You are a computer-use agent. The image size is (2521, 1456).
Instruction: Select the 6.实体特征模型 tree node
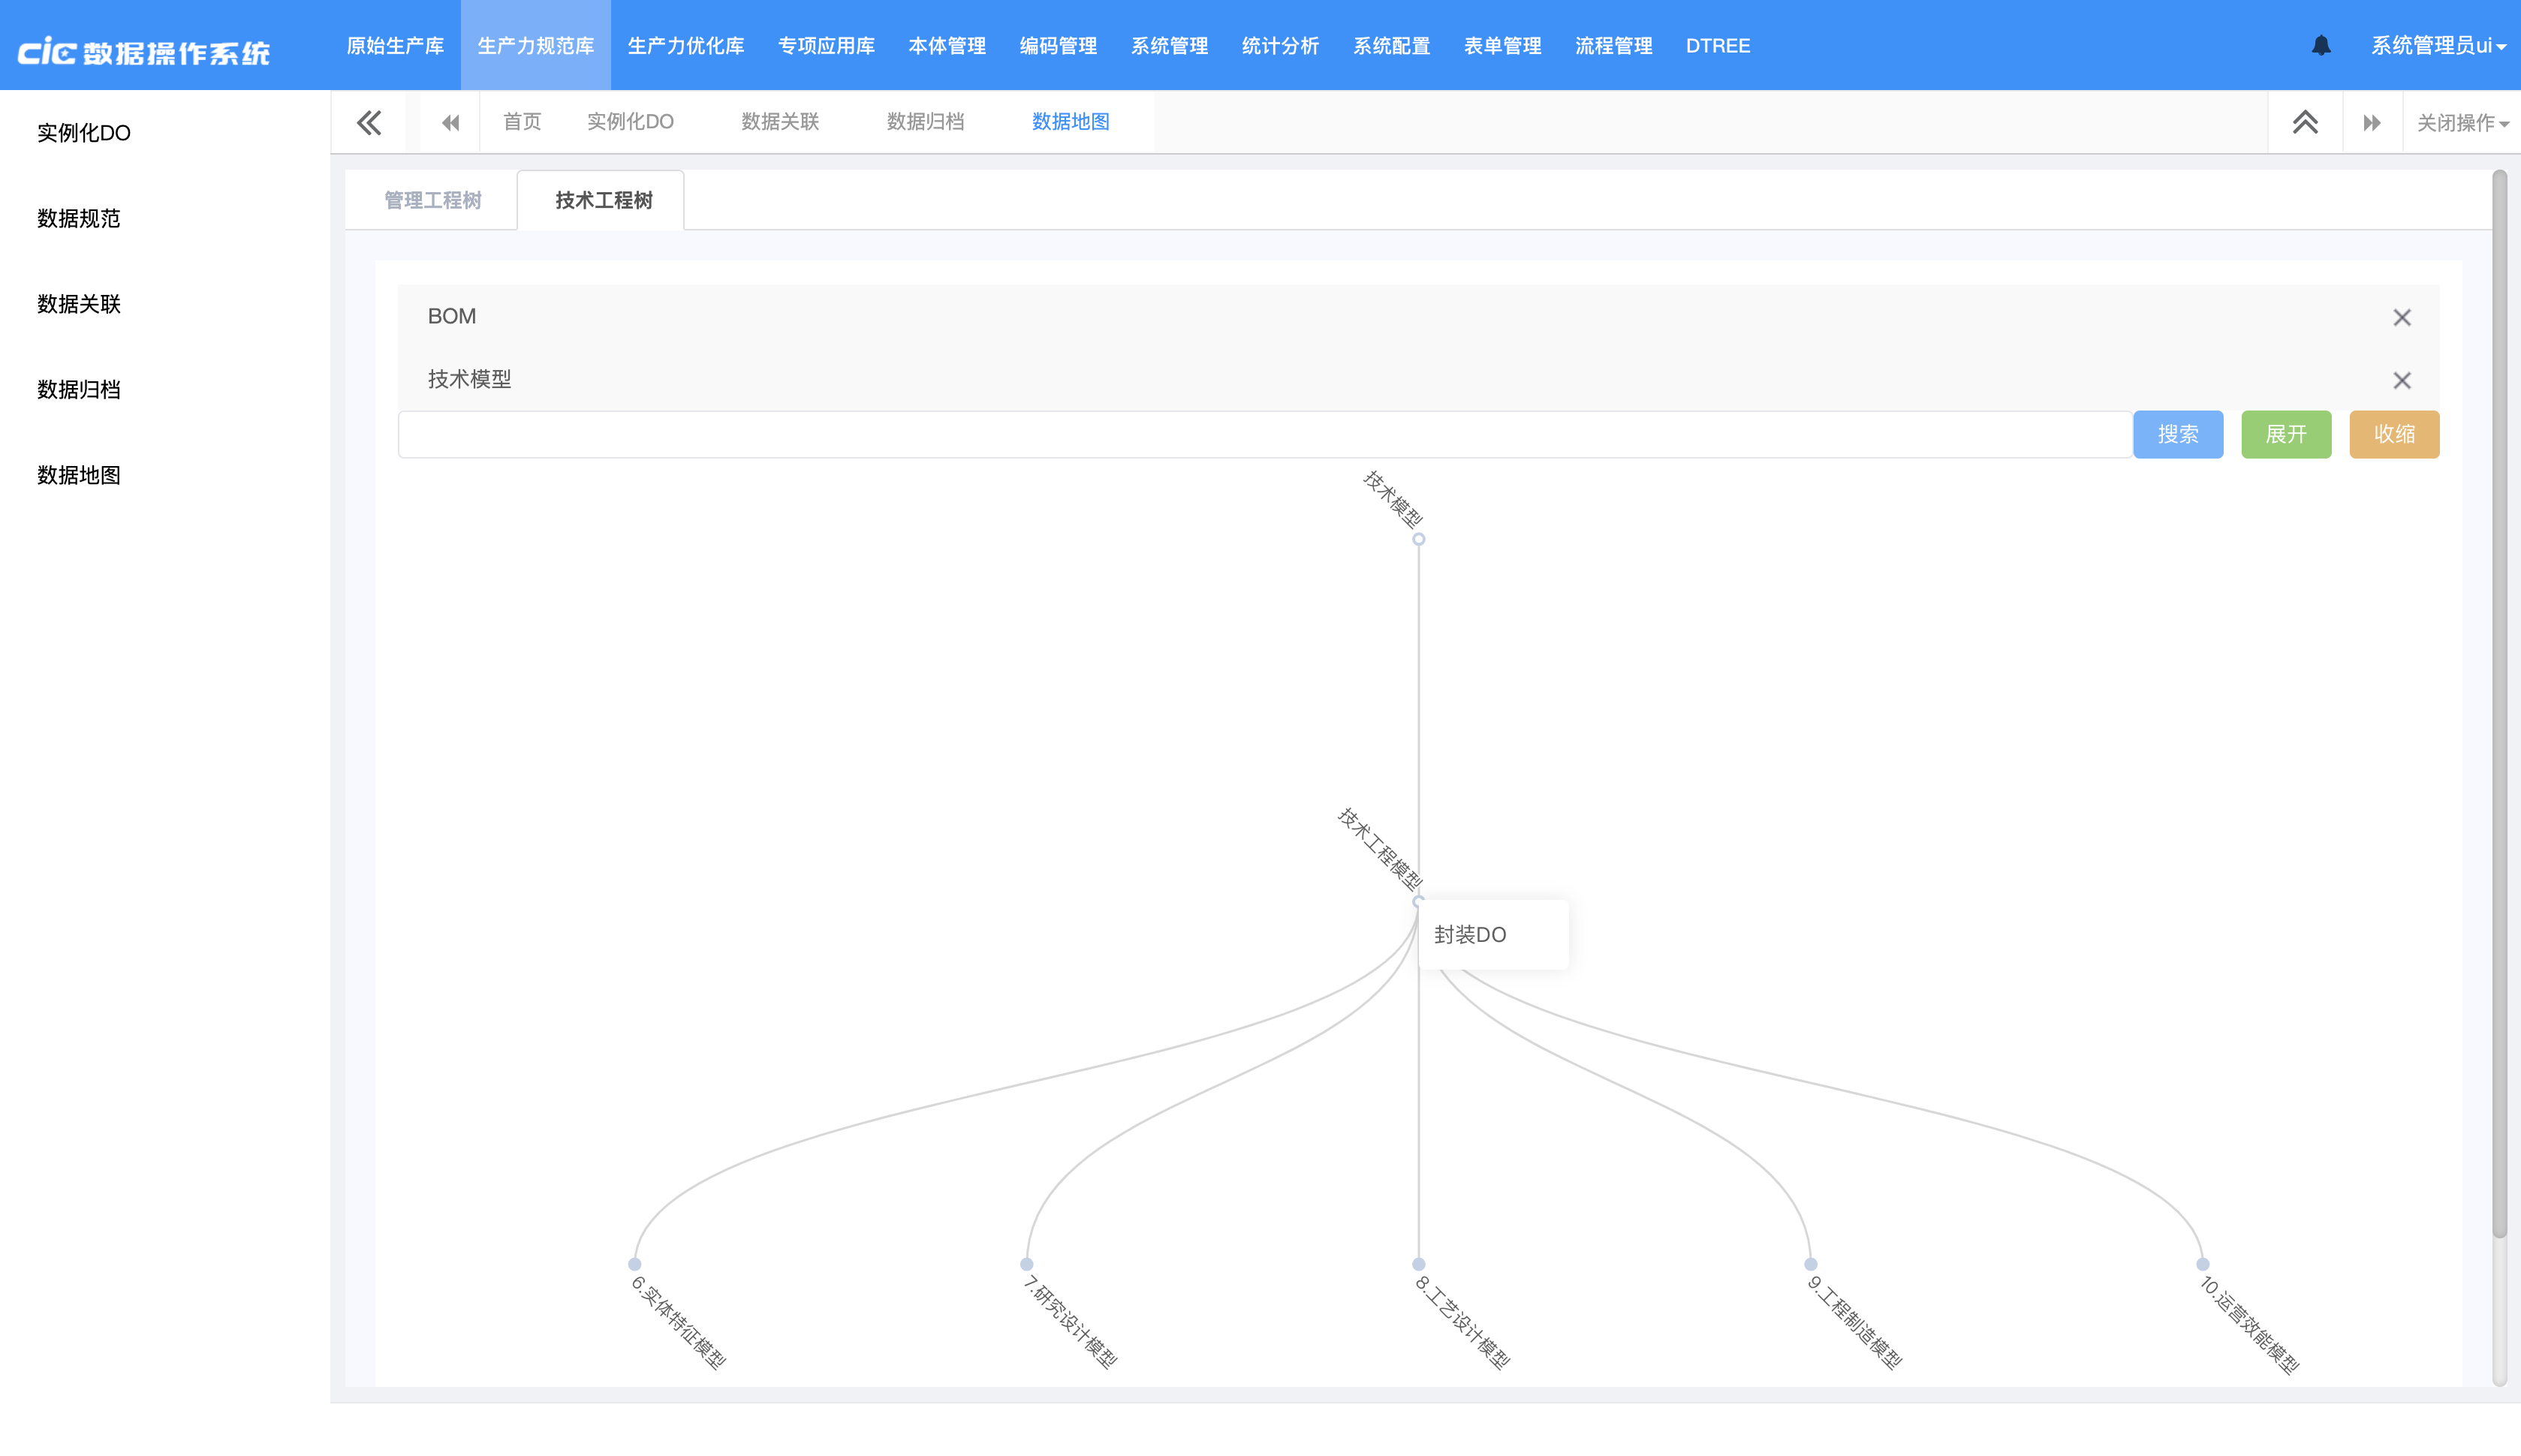click(x=634, y=1264)
